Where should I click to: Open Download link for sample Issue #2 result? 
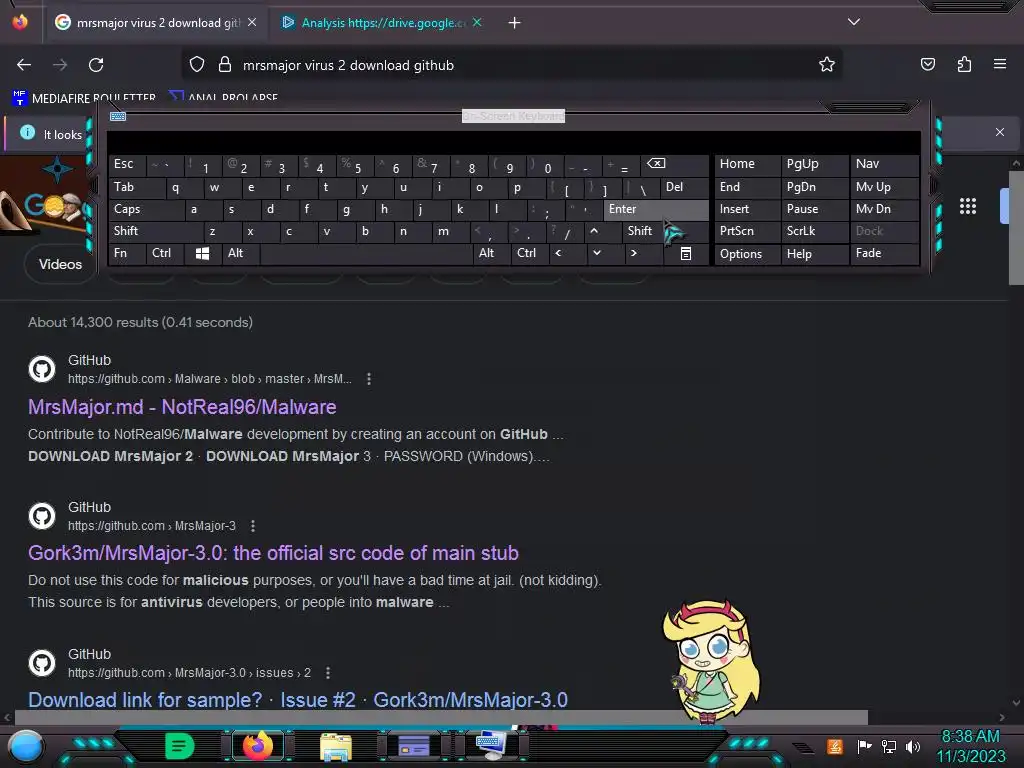(x=298, y=699)
